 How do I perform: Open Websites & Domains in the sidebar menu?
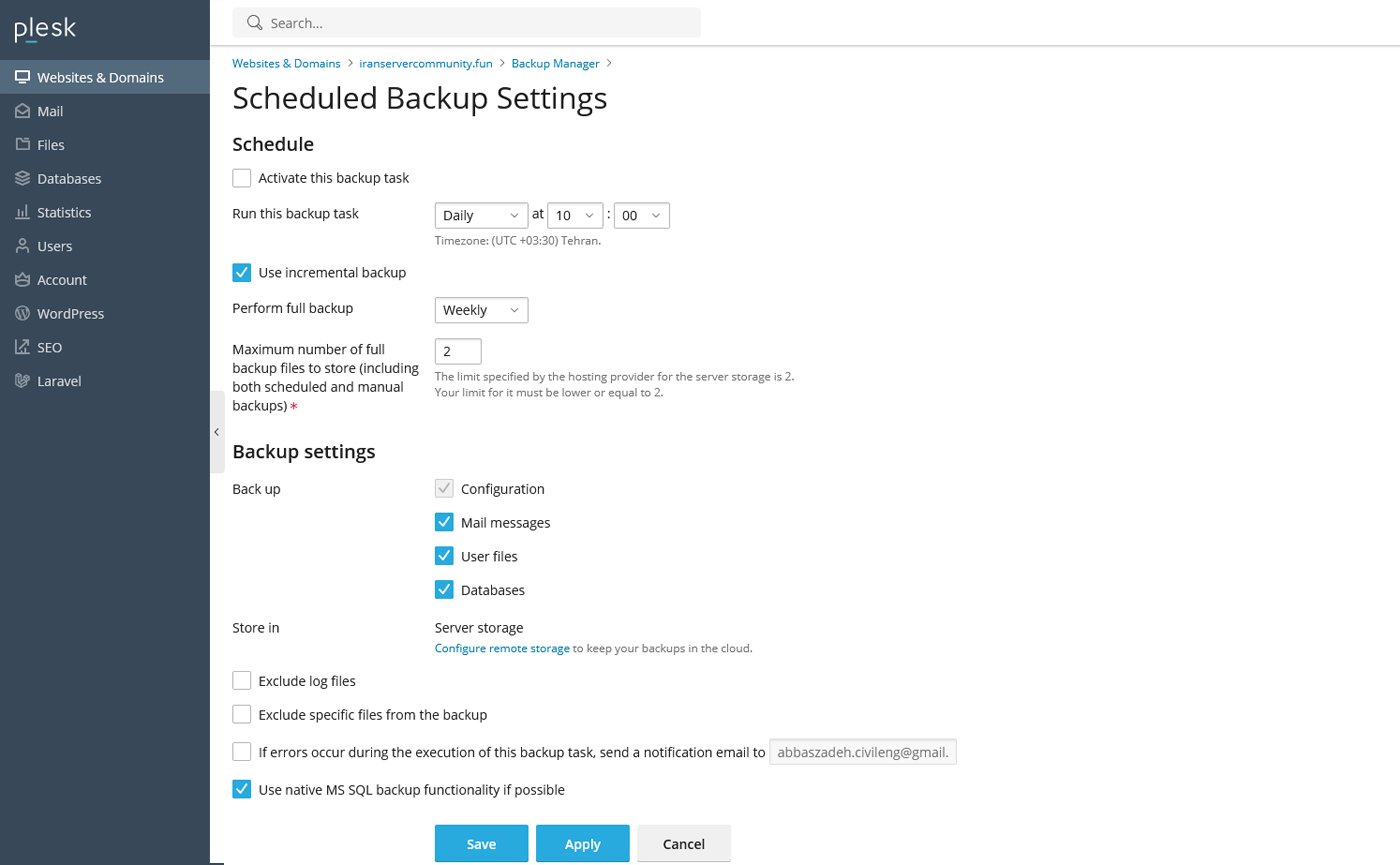pyautogui.click(x=100, y=77)
